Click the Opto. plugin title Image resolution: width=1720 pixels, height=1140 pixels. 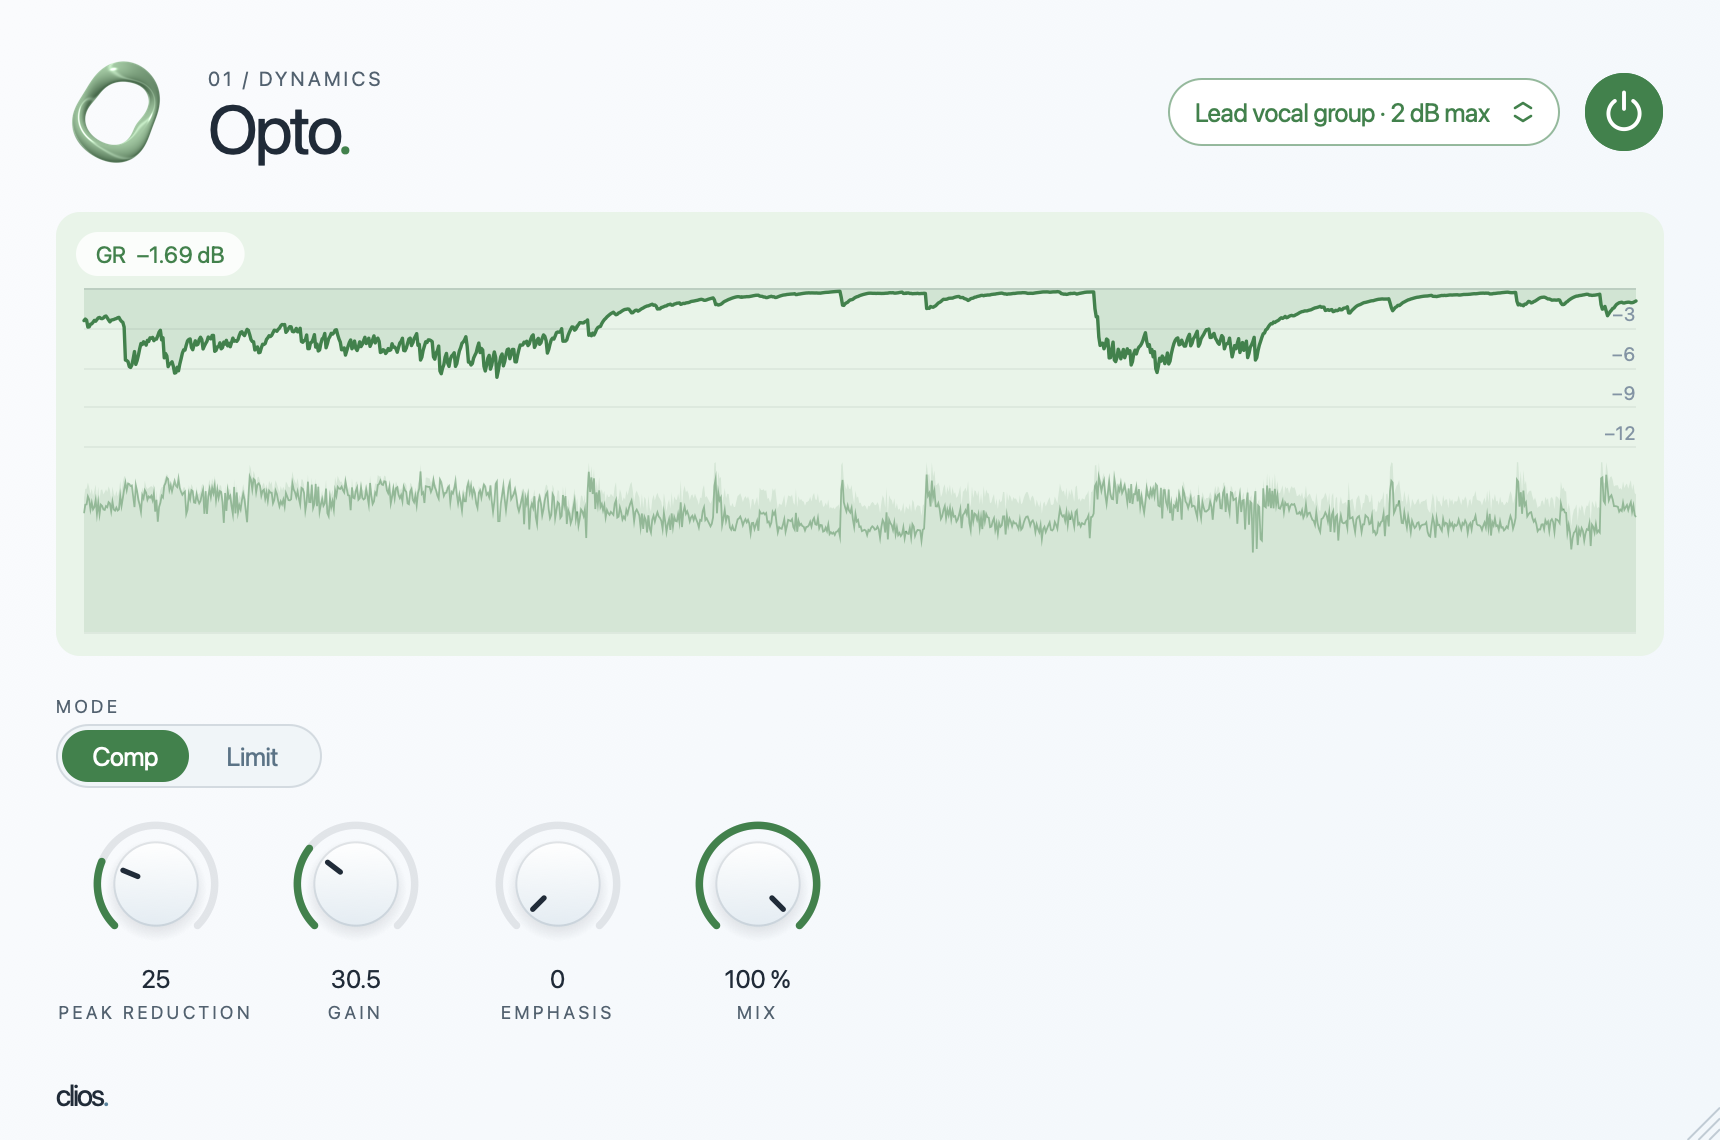[279, 132]
